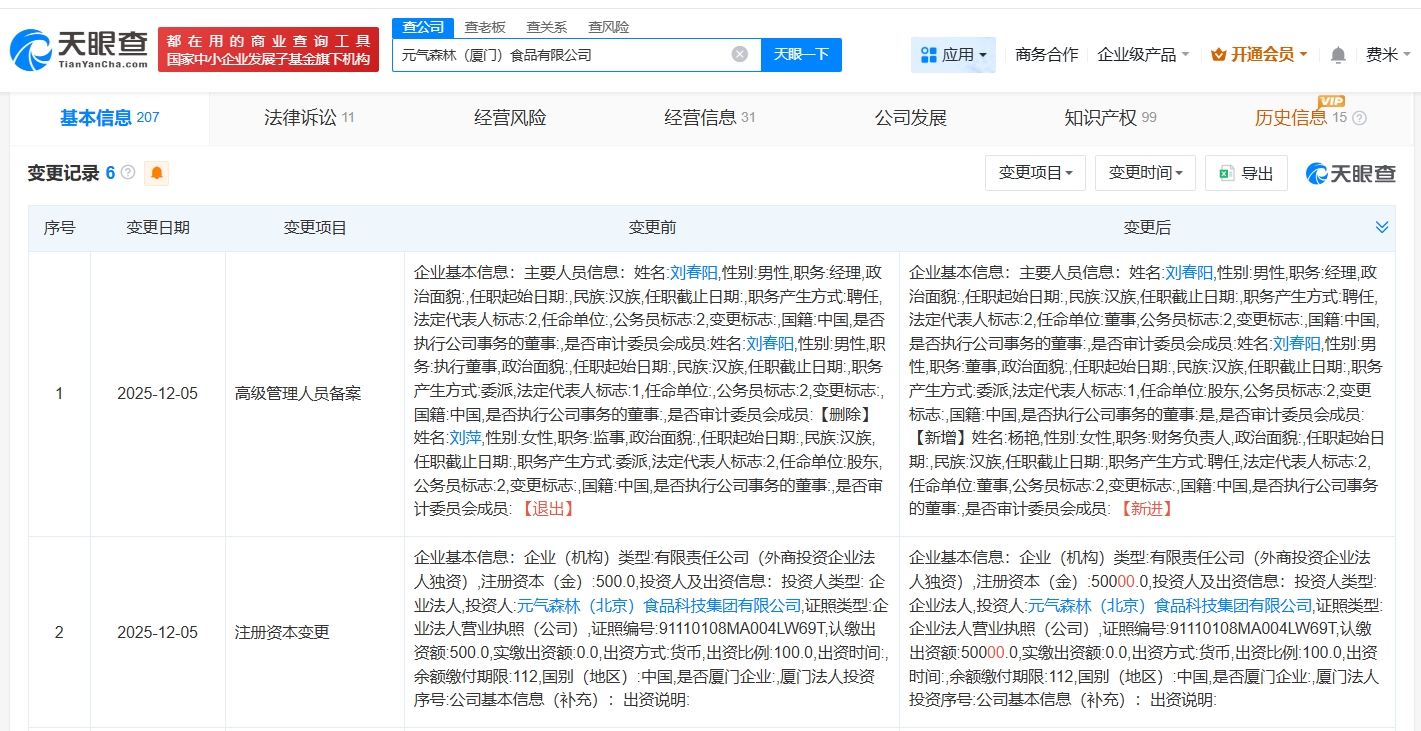Click the TianYanCha logo in header
1421x731 pixels.
(x=79, y=48)
